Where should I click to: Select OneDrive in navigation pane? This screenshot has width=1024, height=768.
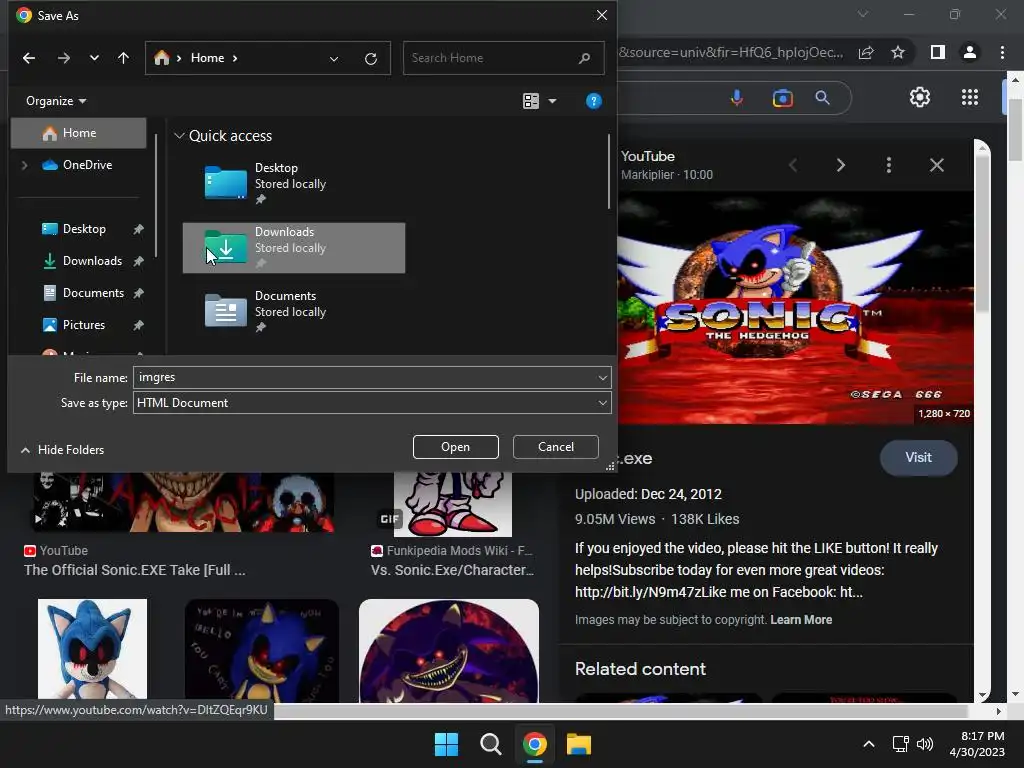tap(77, 165)
